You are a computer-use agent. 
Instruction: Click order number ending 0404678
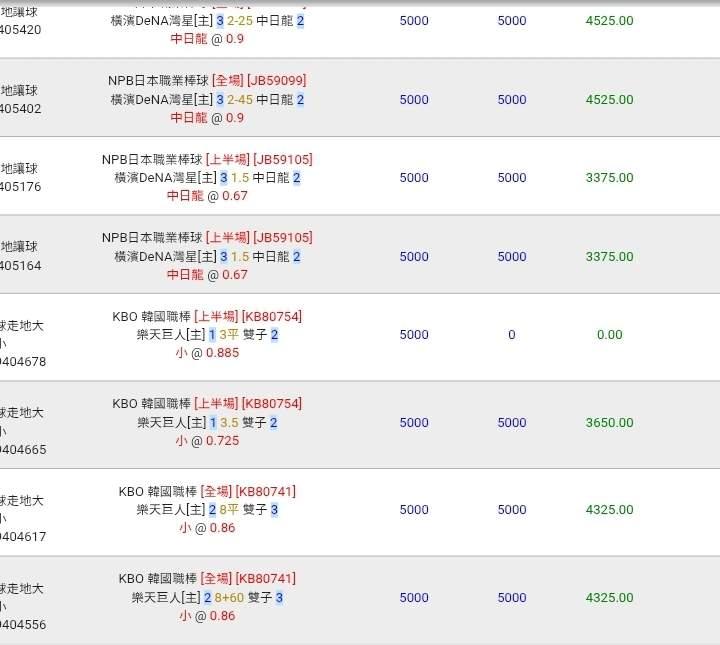[23, 361]
